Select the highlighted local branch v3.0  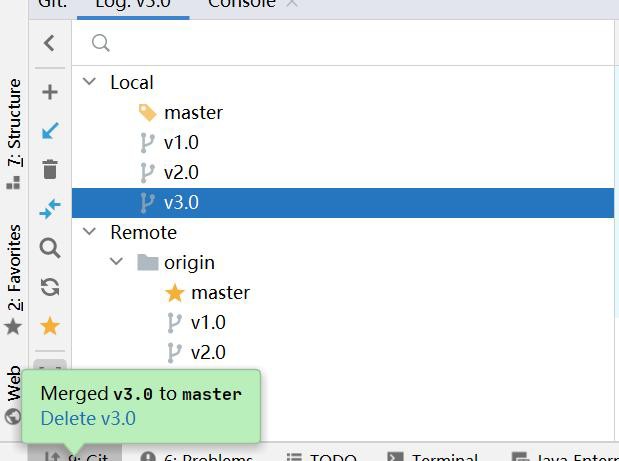(x=181, y=202)
